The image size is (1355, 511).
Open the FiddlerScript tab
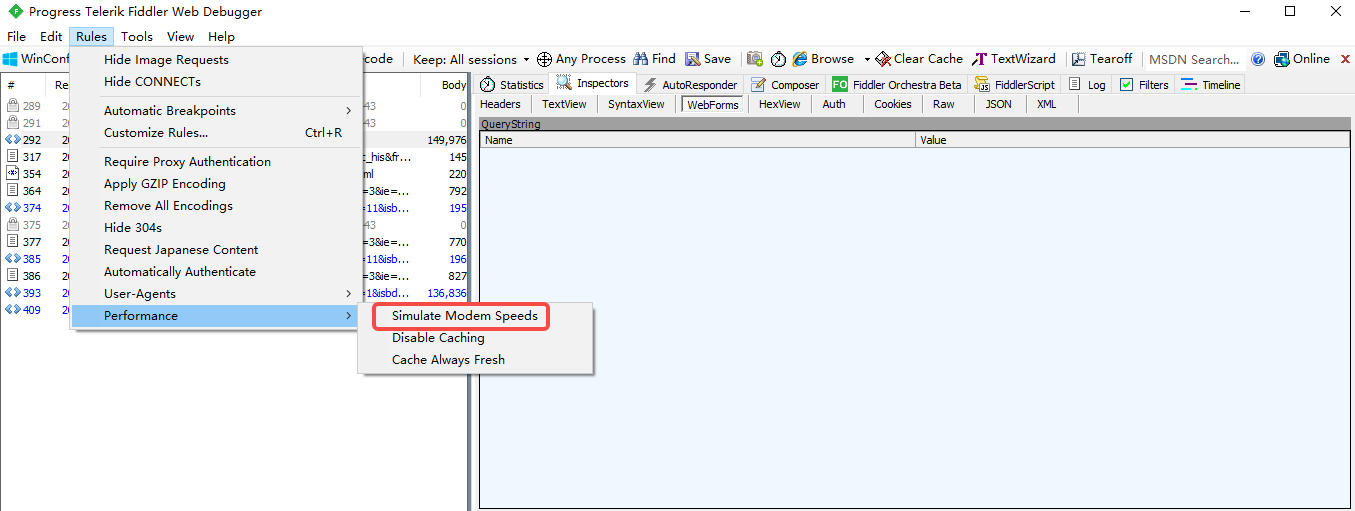1014,85
